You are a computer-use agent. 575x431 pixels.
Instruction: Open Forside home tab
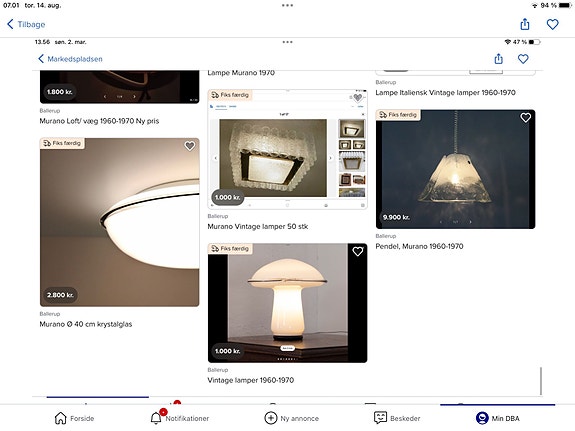point(61,418)
